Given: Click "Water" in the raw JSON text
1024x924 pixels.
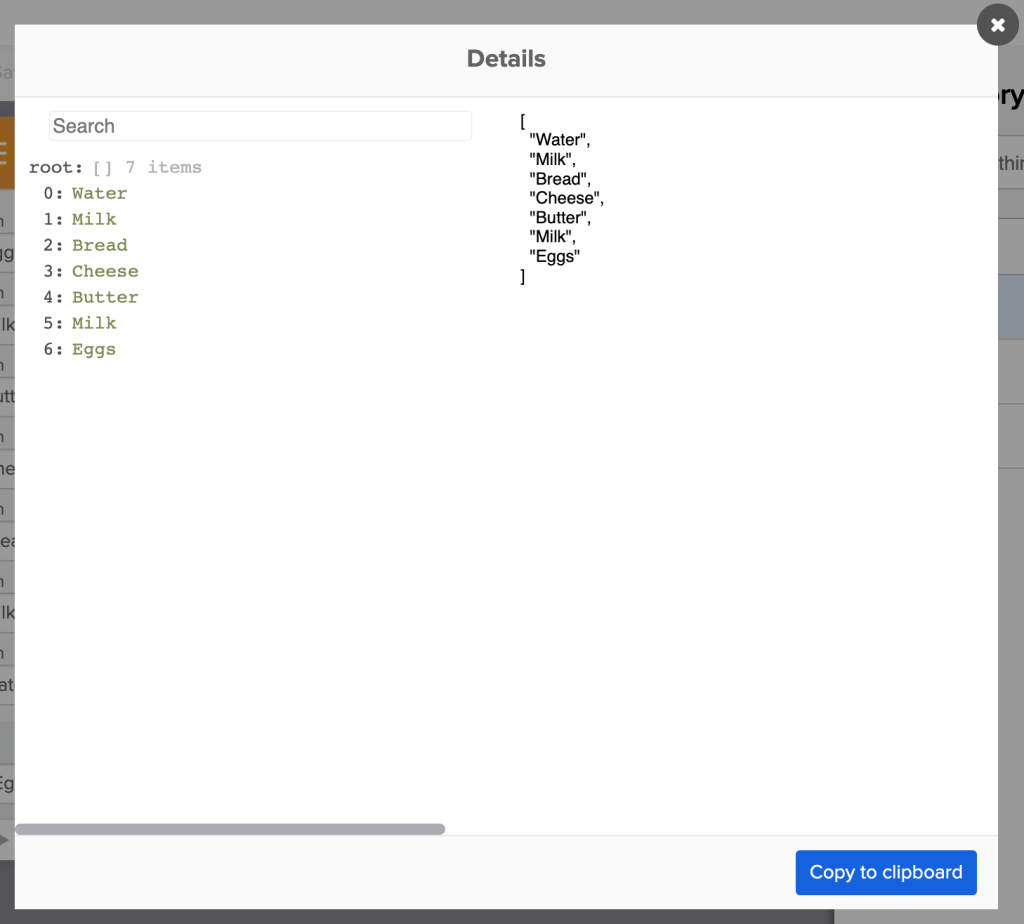Looking at the screenshot, I should [x=559, y=141].
